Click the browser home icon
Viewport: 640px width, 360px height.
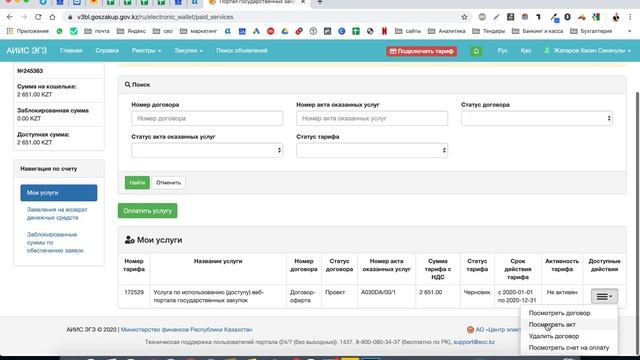tap(52, 17)
